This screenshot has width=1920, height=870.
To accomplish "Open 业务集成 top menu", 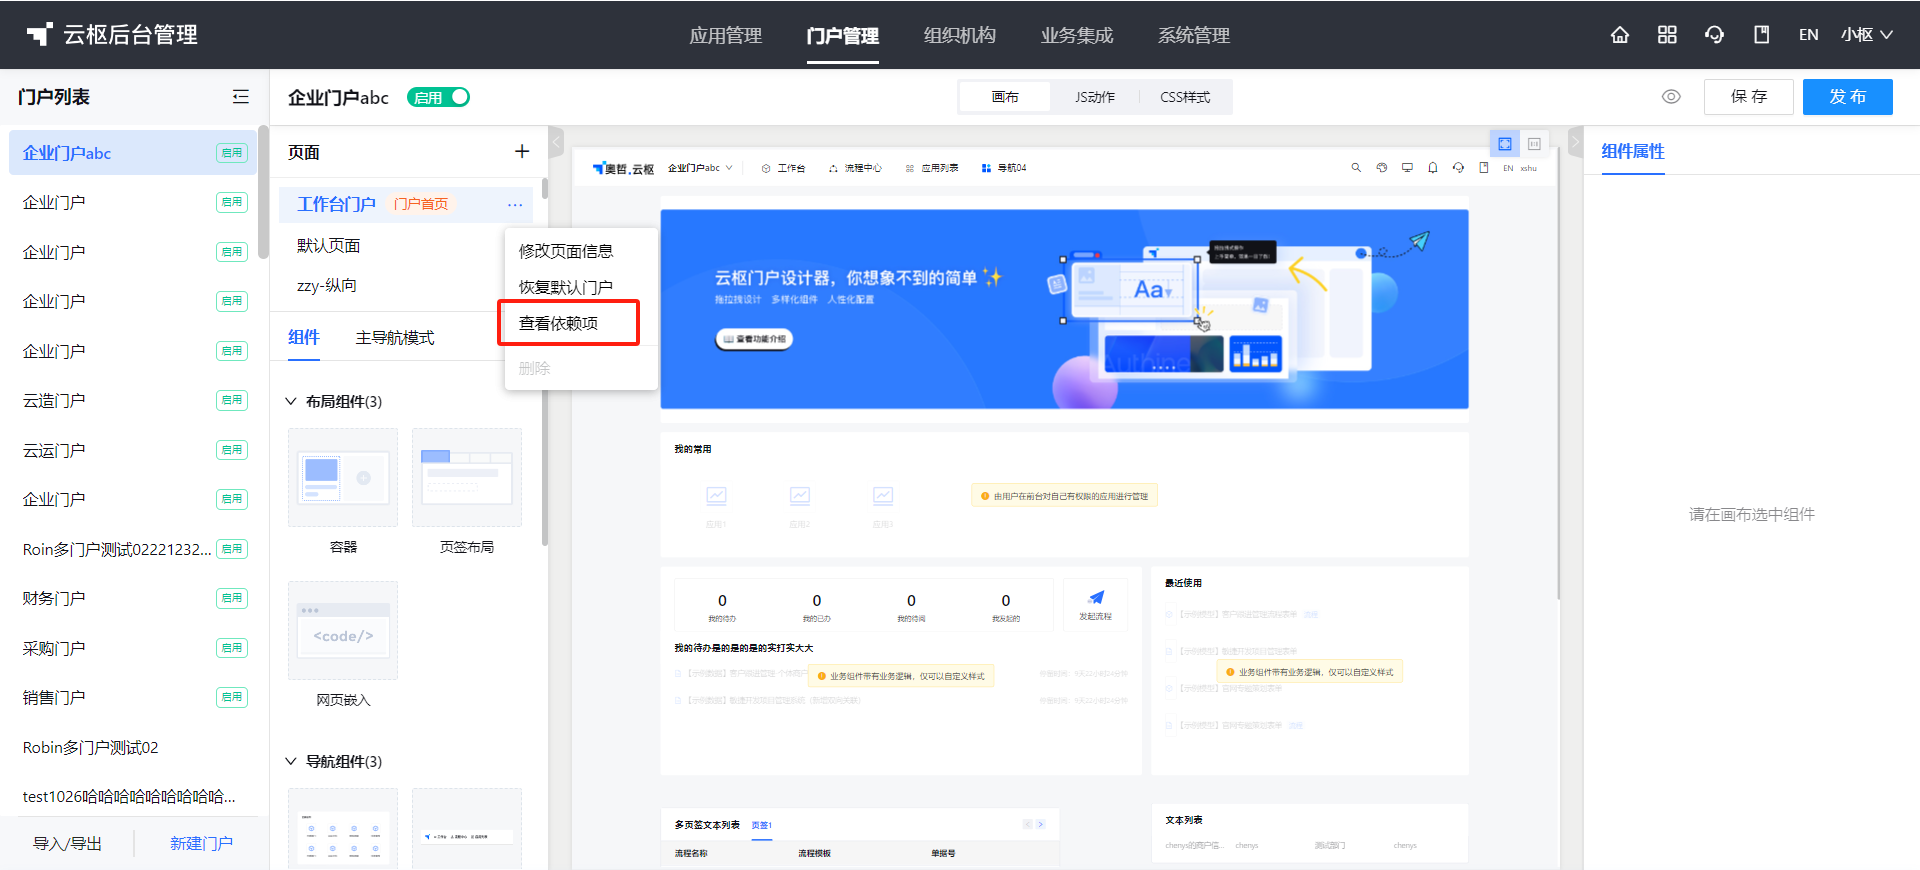I will coord(1077,35).
